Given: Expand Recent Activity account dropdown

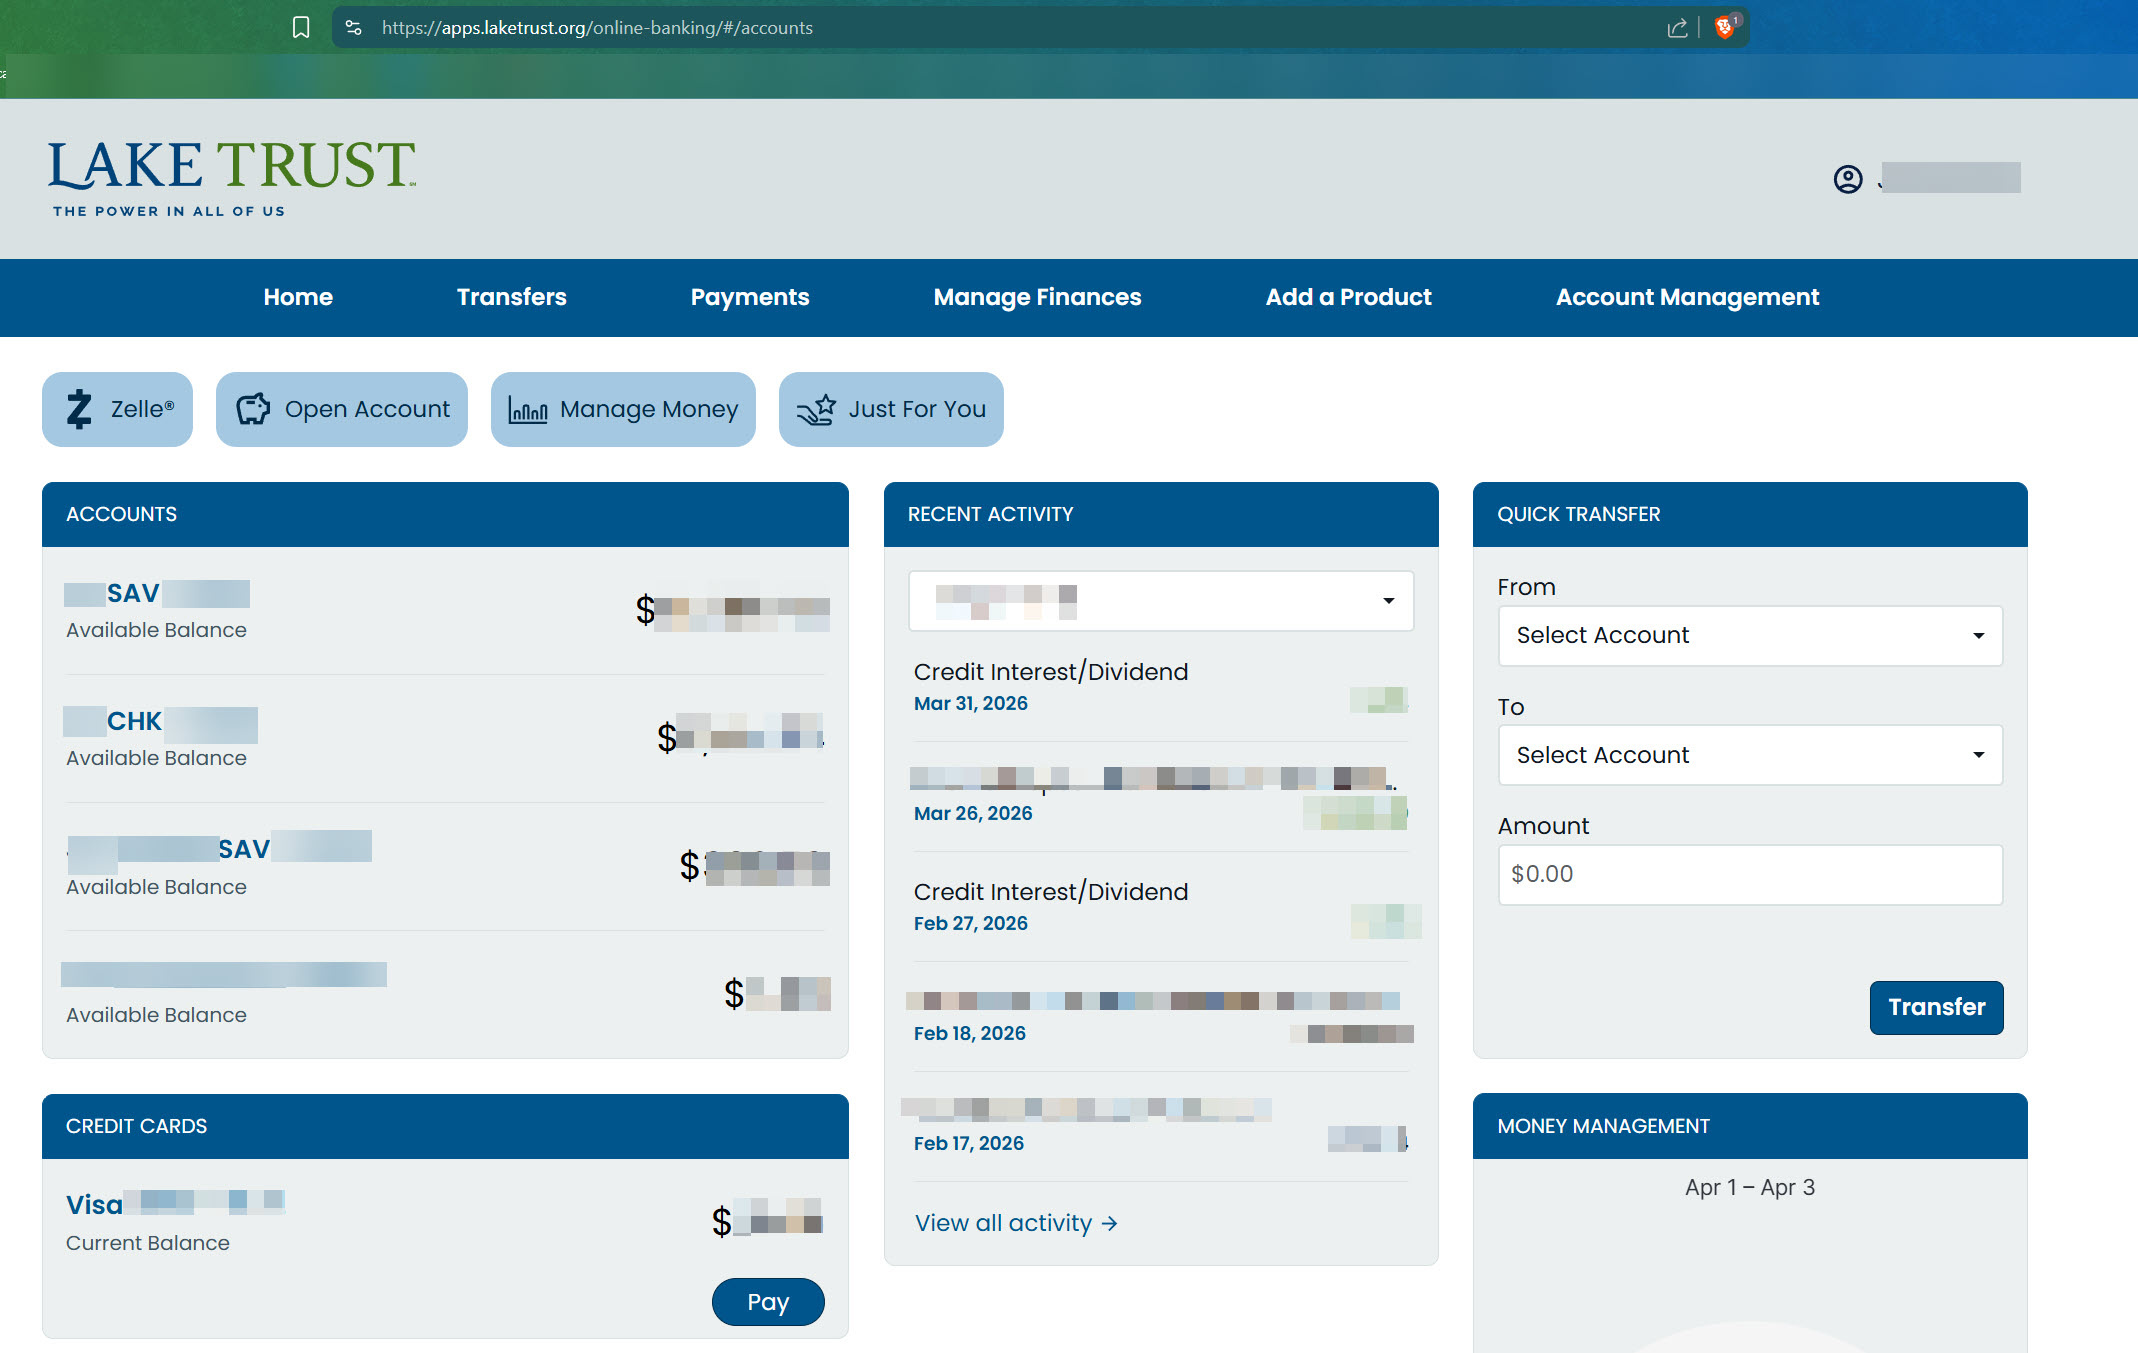Looking at the screenshot, I should 1161,601.
